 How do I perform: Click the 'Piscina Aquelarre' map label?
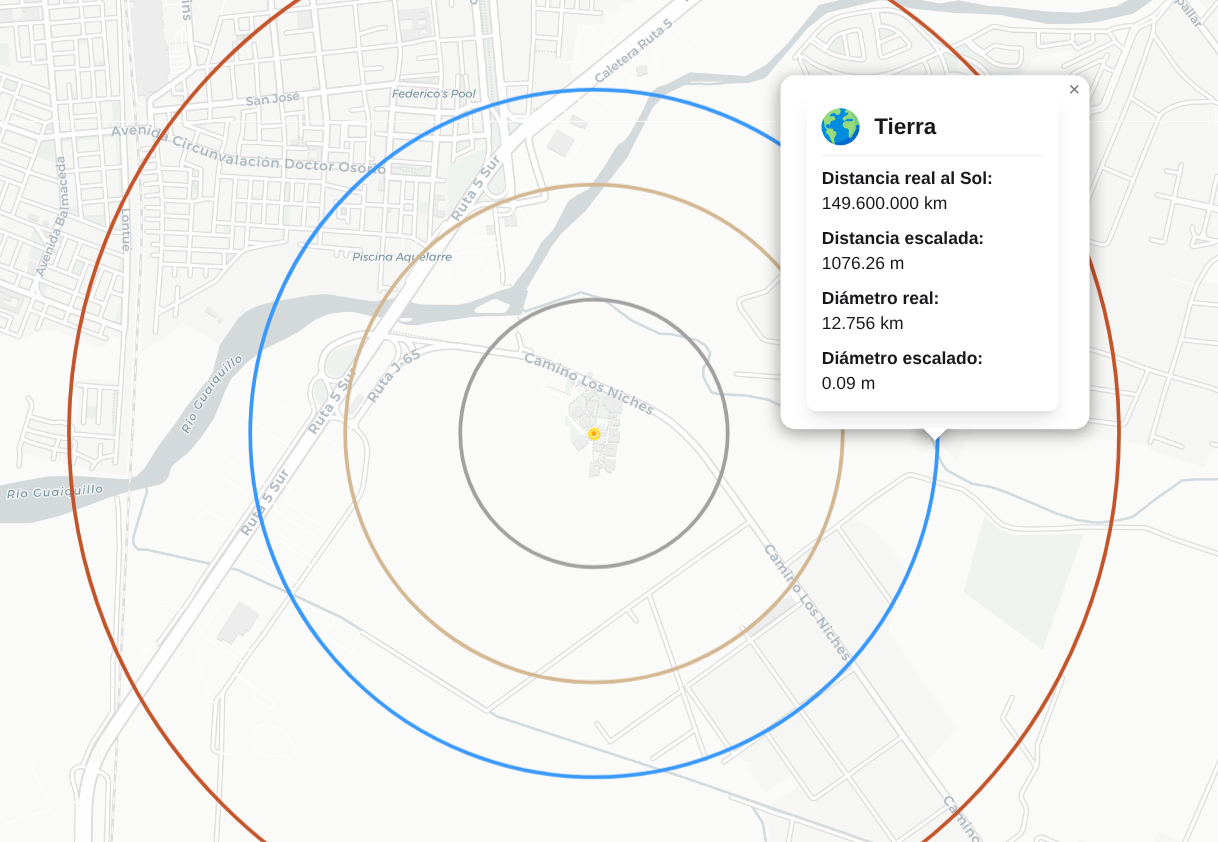click(x=402, y=257)
